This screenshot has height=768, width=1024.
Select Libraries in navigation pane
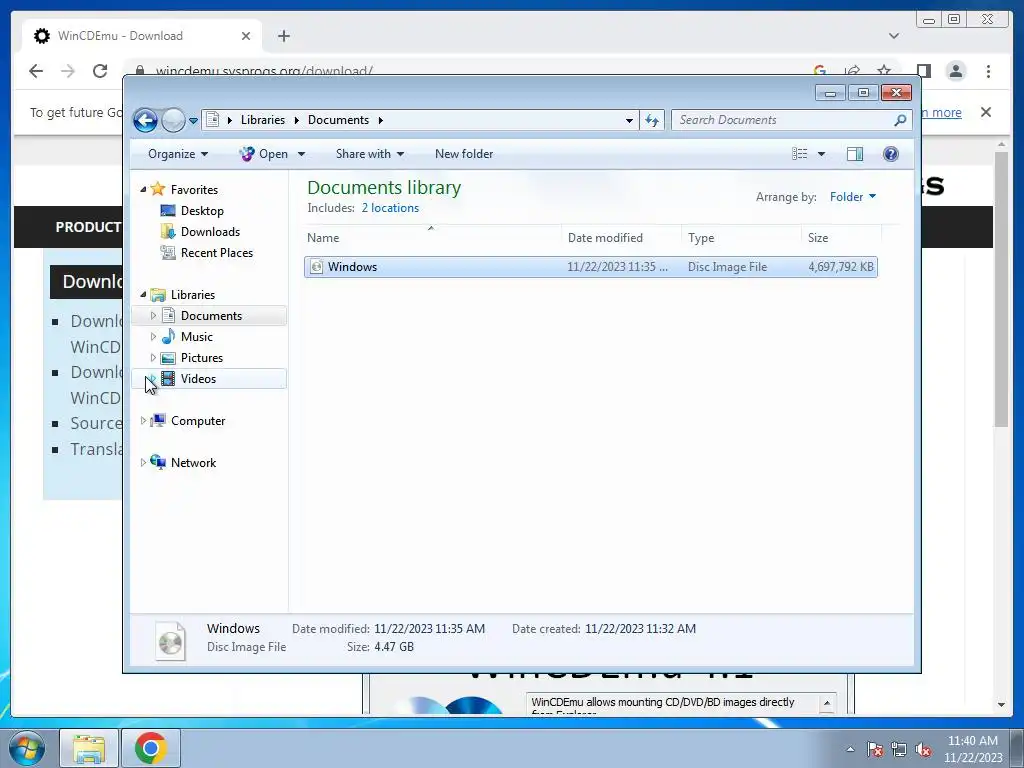(x=193, y=295)
